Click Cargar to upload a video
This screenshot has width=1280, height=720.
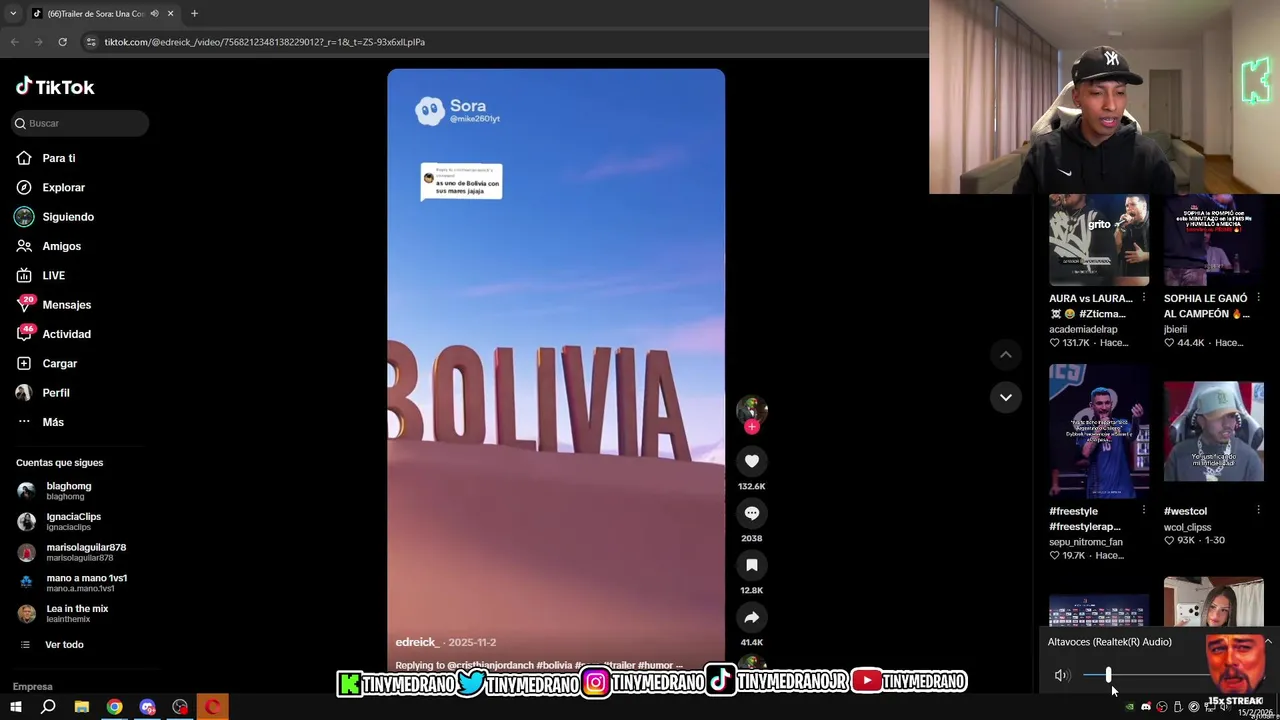pyautogui.click(x=47, y=363)
